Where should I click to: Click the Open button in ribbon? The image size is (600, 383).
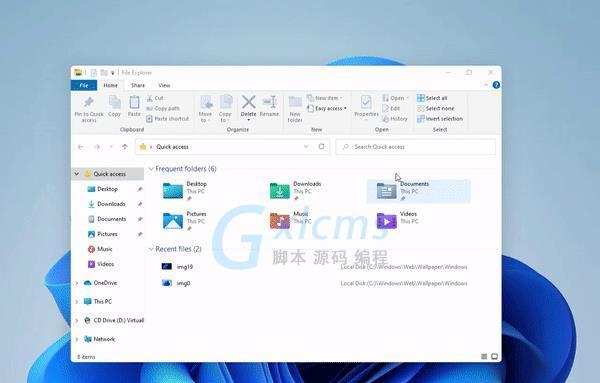(395, 98)
